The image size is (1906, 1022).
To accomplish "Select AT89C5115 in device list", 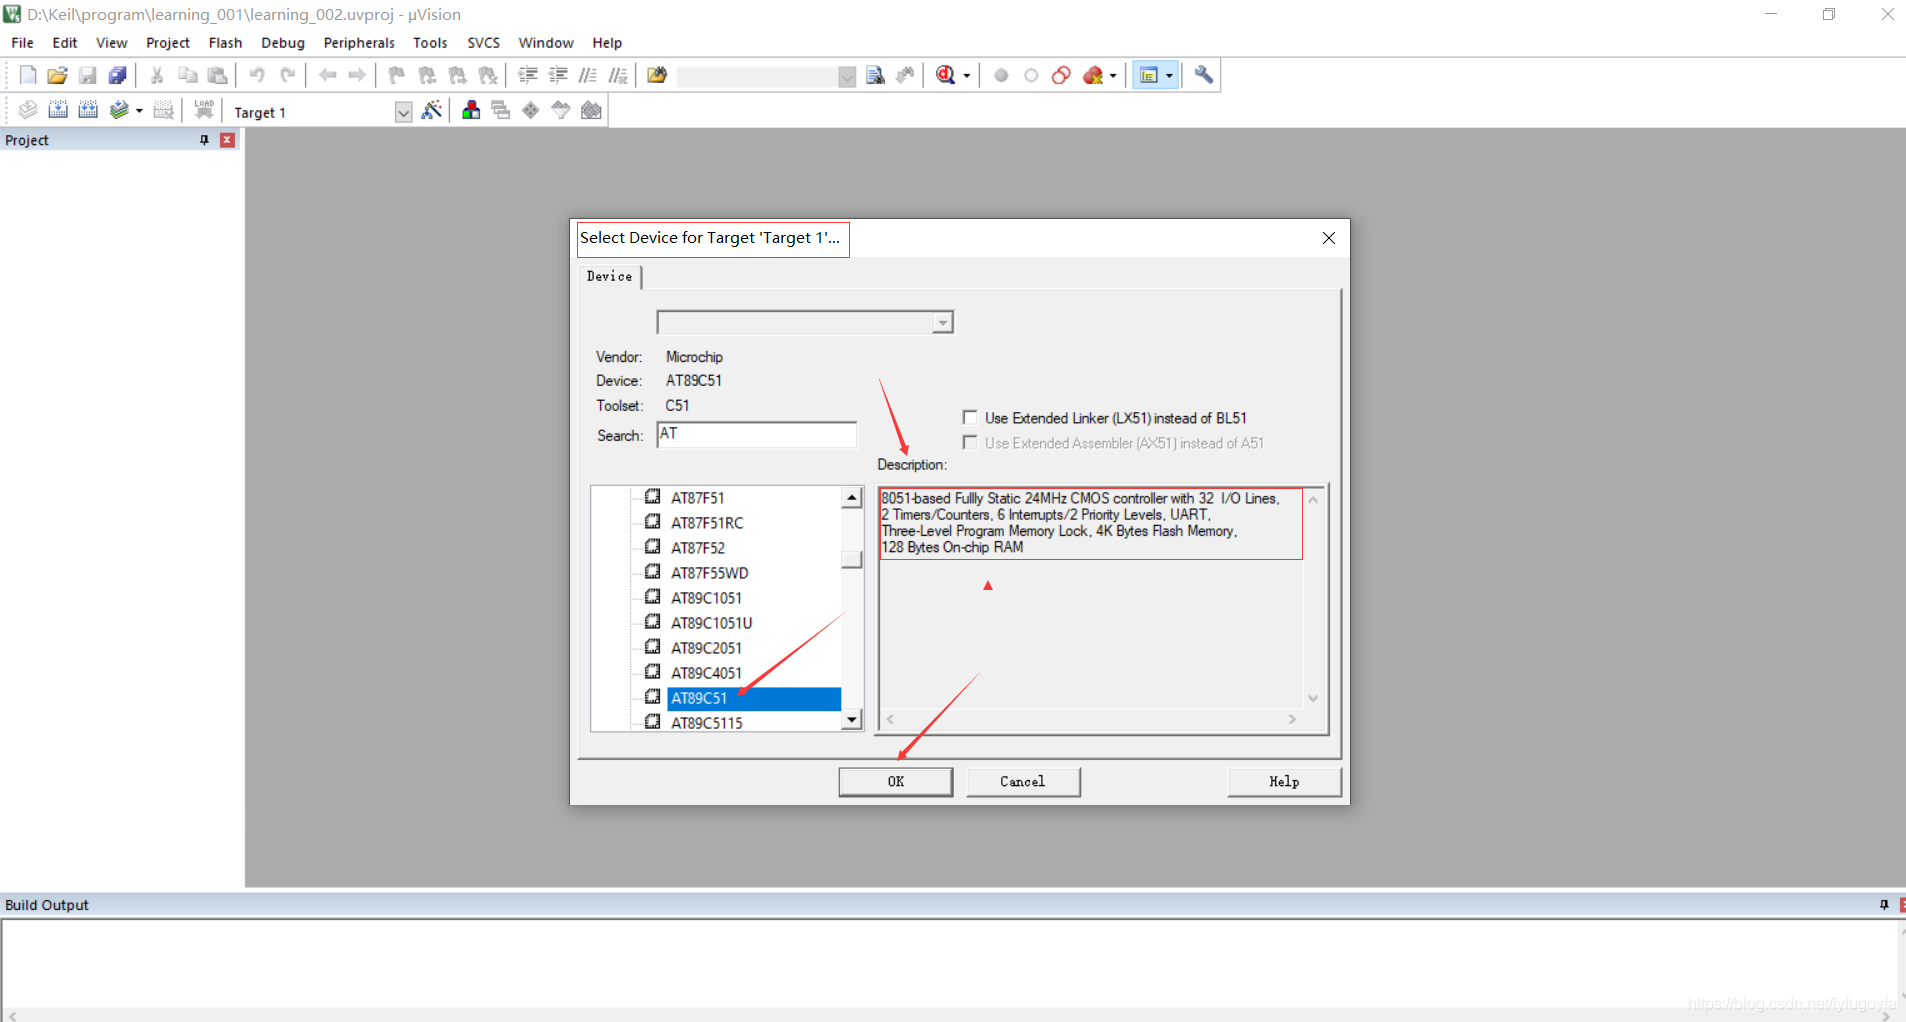I will [707, 722].
